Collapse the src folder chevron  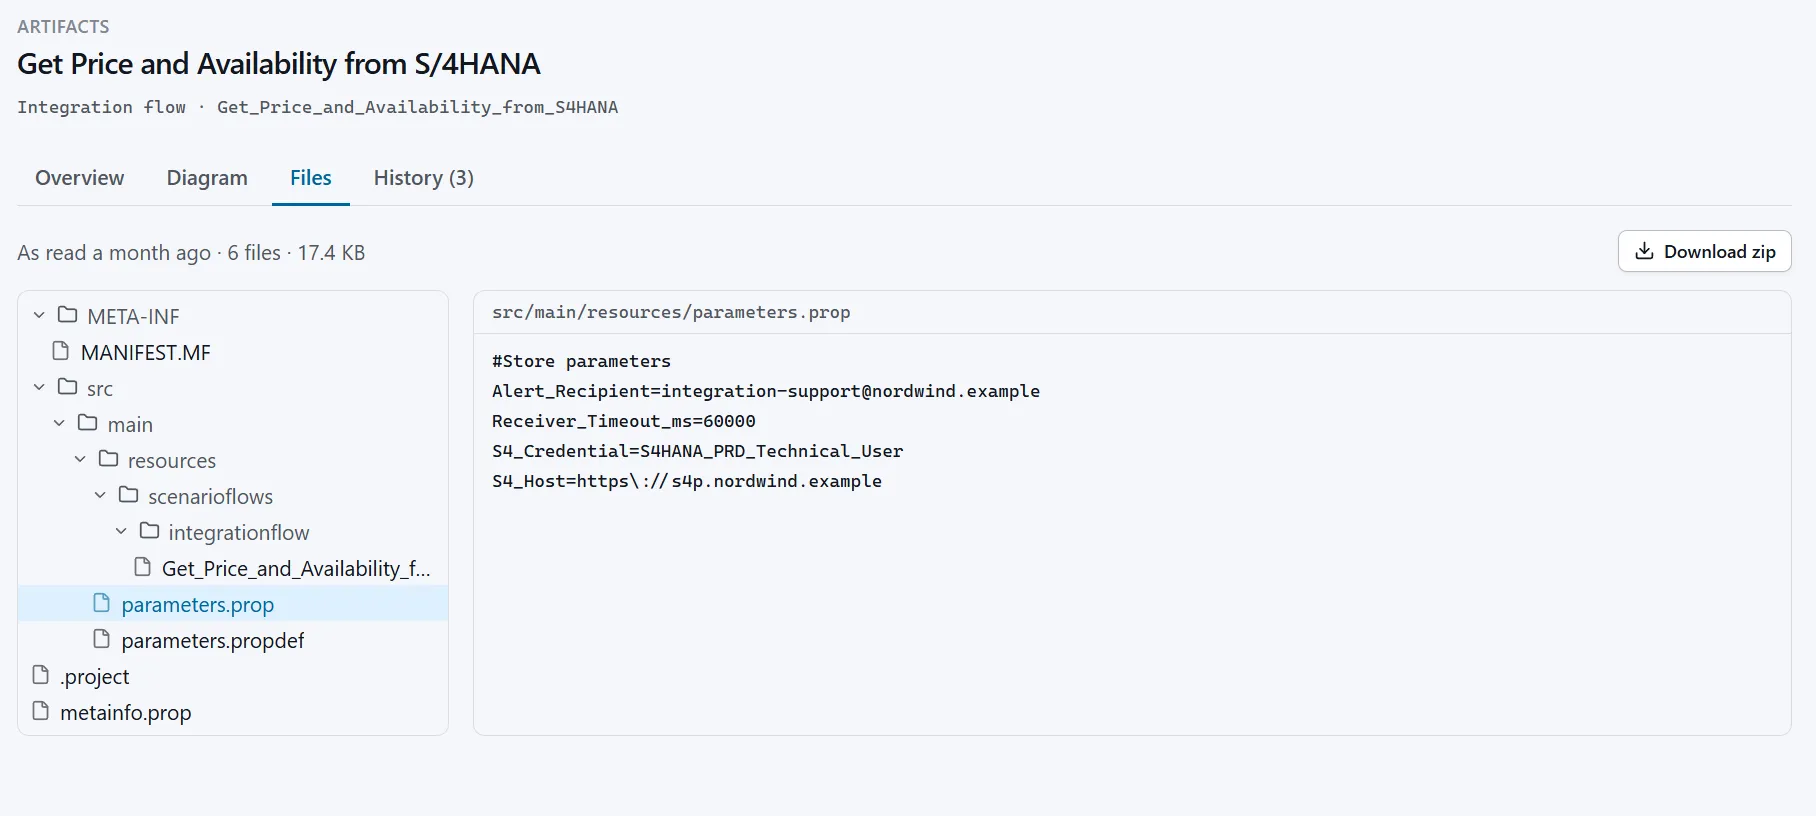pyautogui.click(x=39, y=387)
